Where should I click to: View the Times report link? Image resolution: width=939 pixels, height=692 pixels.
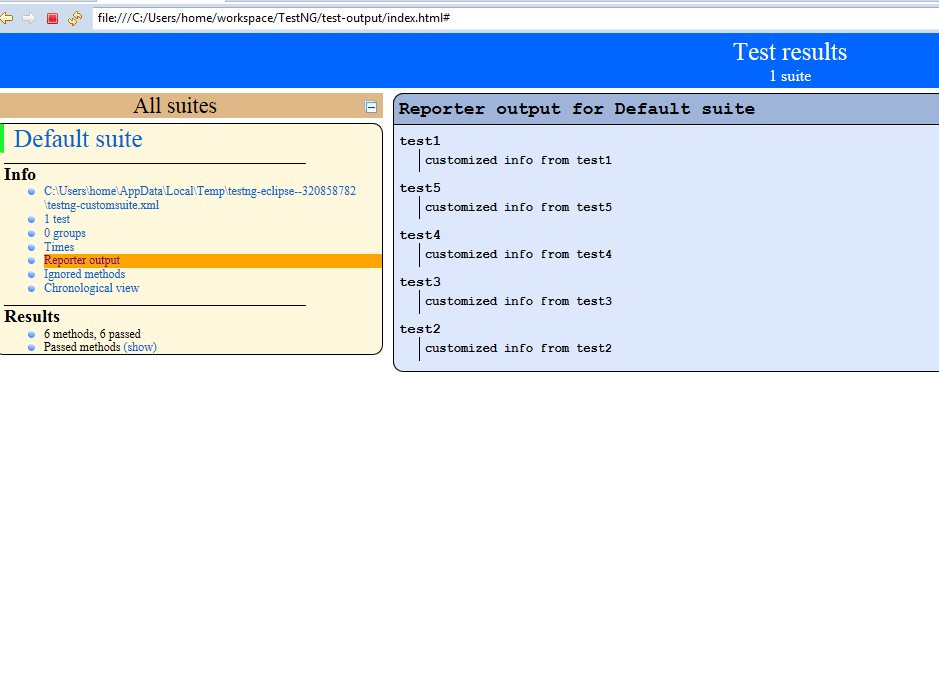tap(59, 246)
